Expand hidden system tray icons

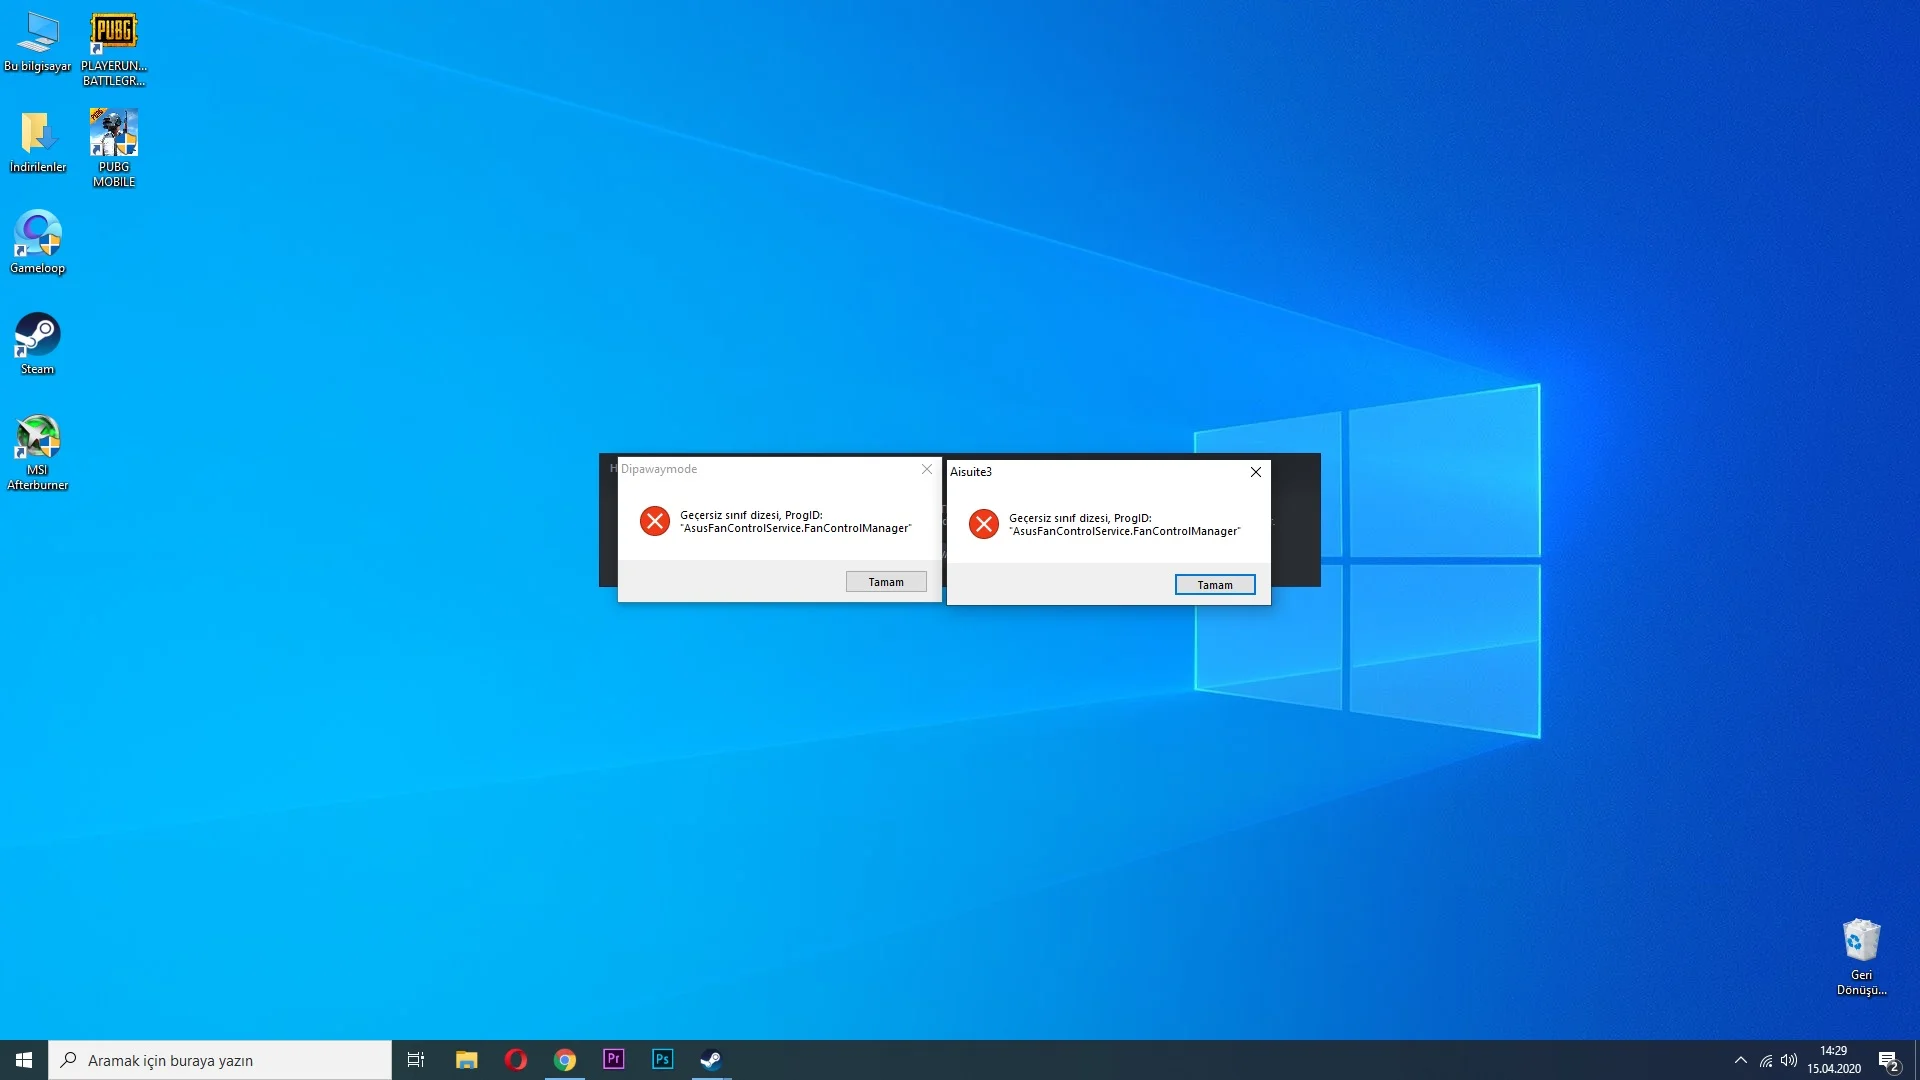(1740, 1060)
